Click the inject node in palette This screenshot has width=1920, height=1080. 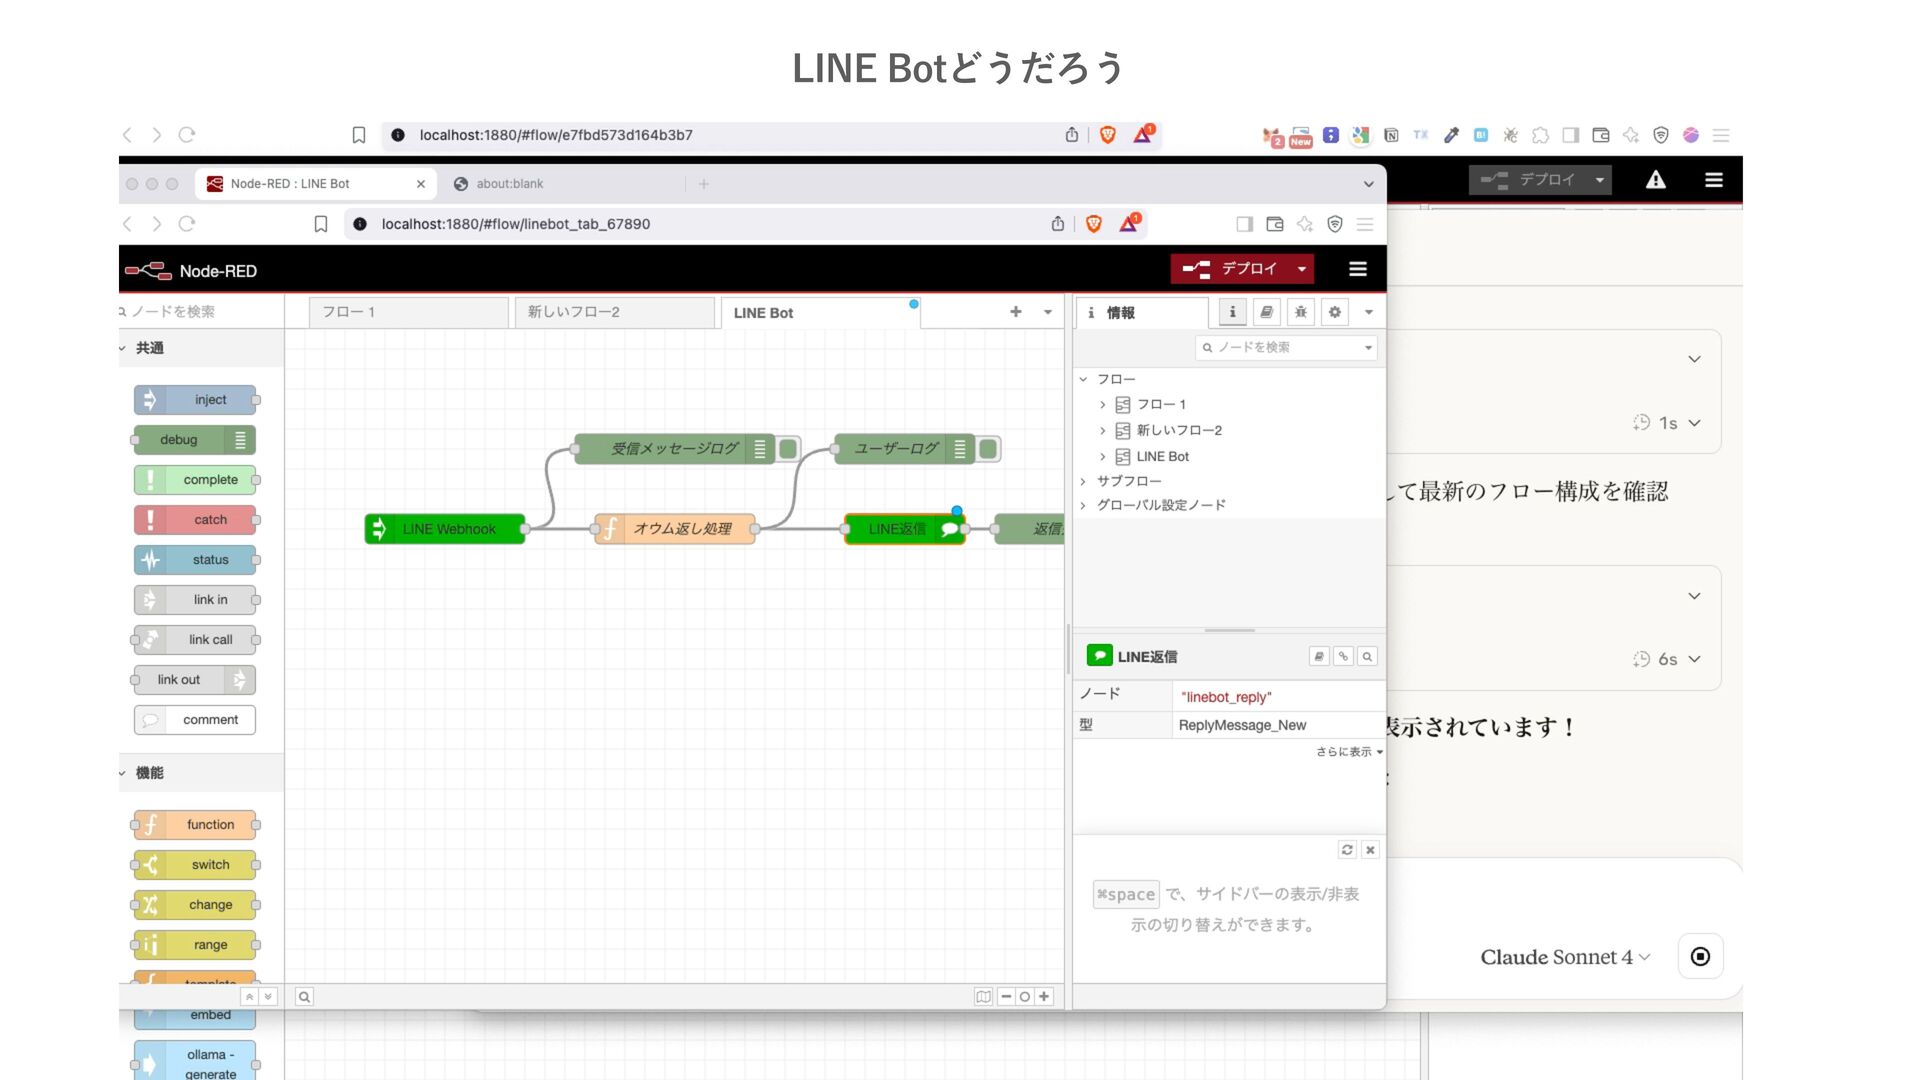(195, 400)
